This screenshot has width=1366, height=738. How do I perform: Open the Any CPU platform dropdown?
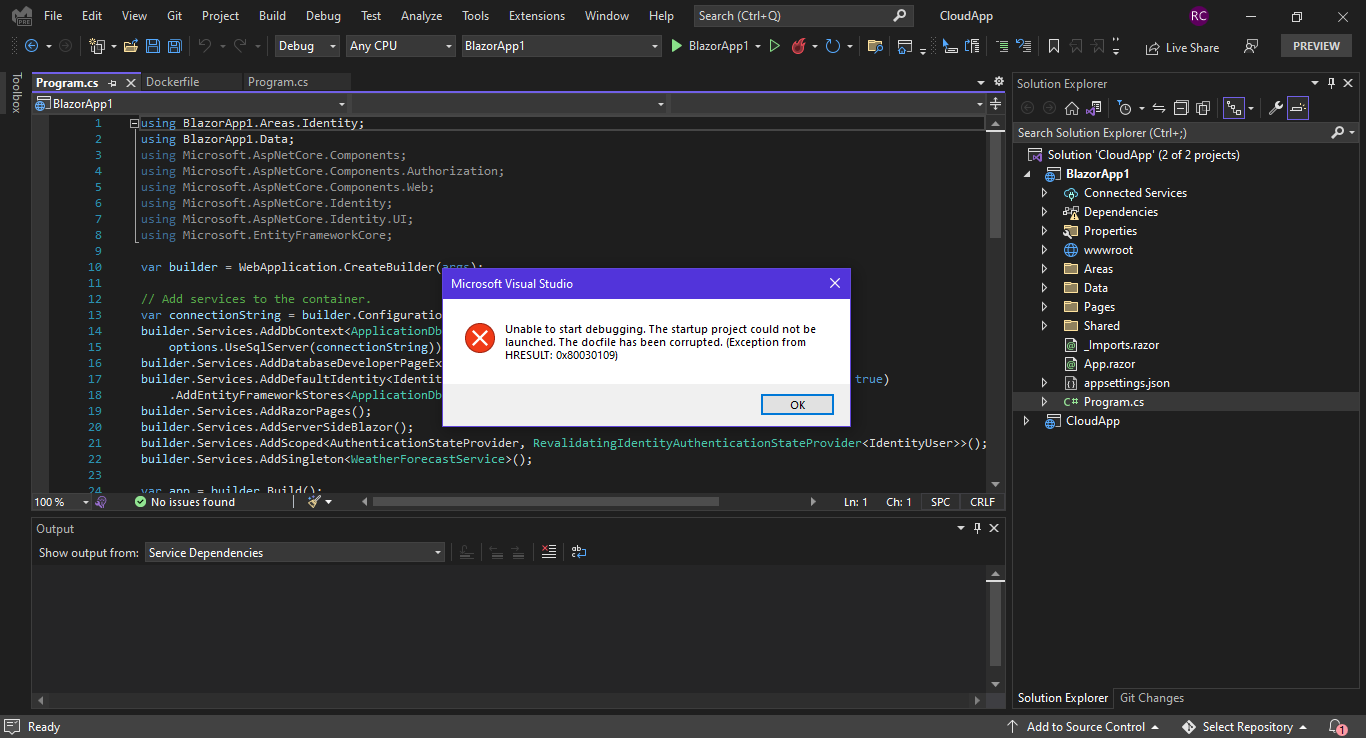[400, 46]
